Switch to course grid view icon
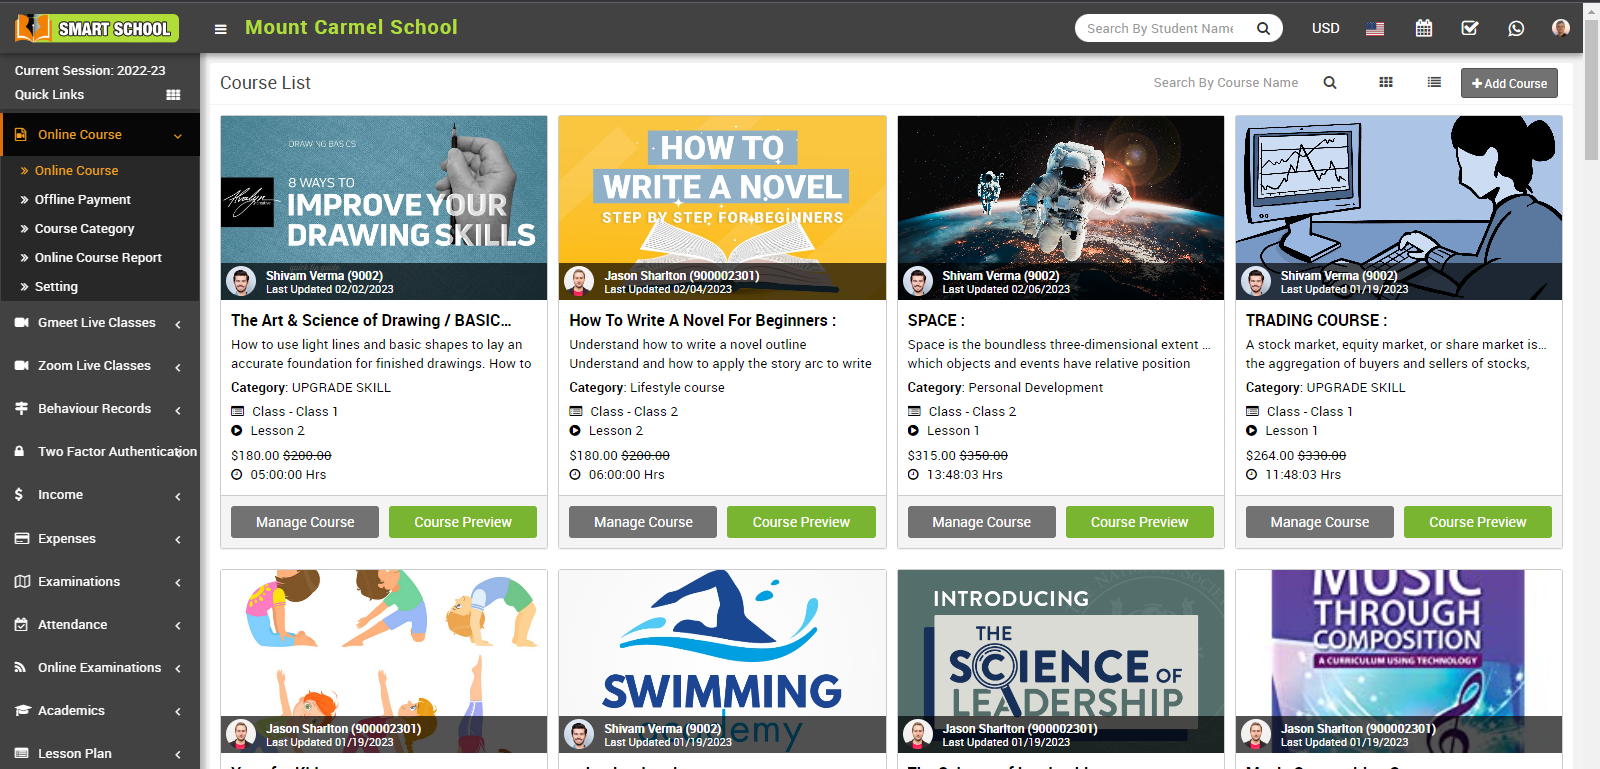Screen dimensions: 1600x769 (x=1386, y=83)
